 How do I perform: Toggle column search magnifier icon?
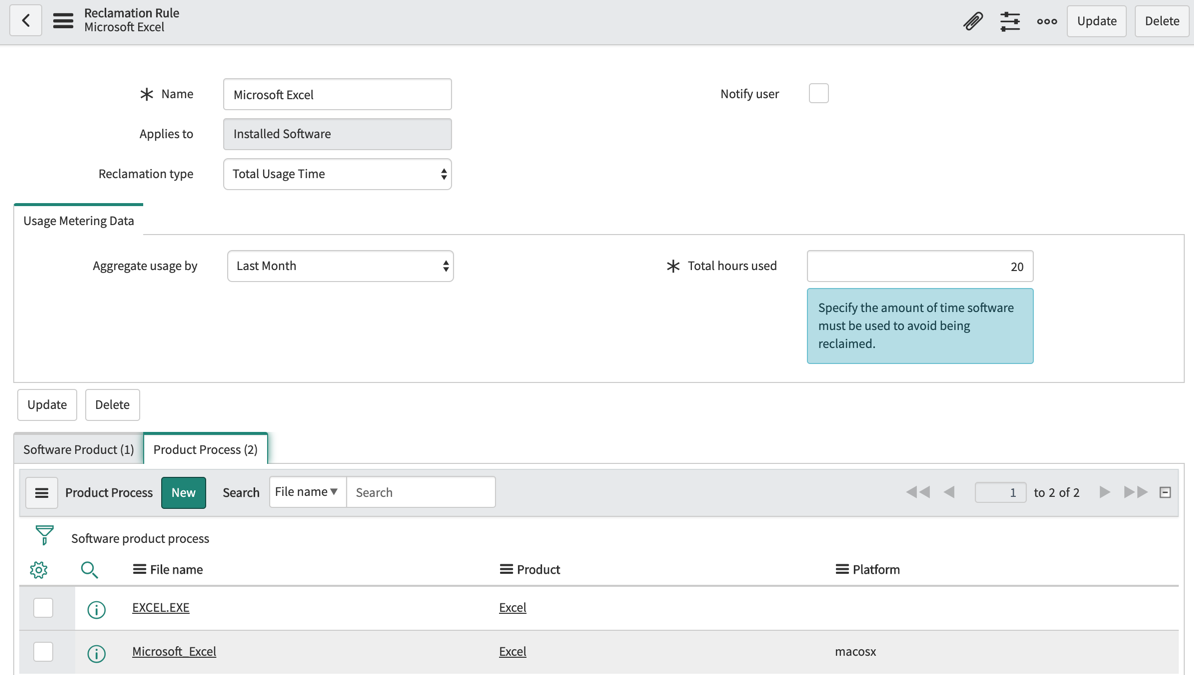89,570
